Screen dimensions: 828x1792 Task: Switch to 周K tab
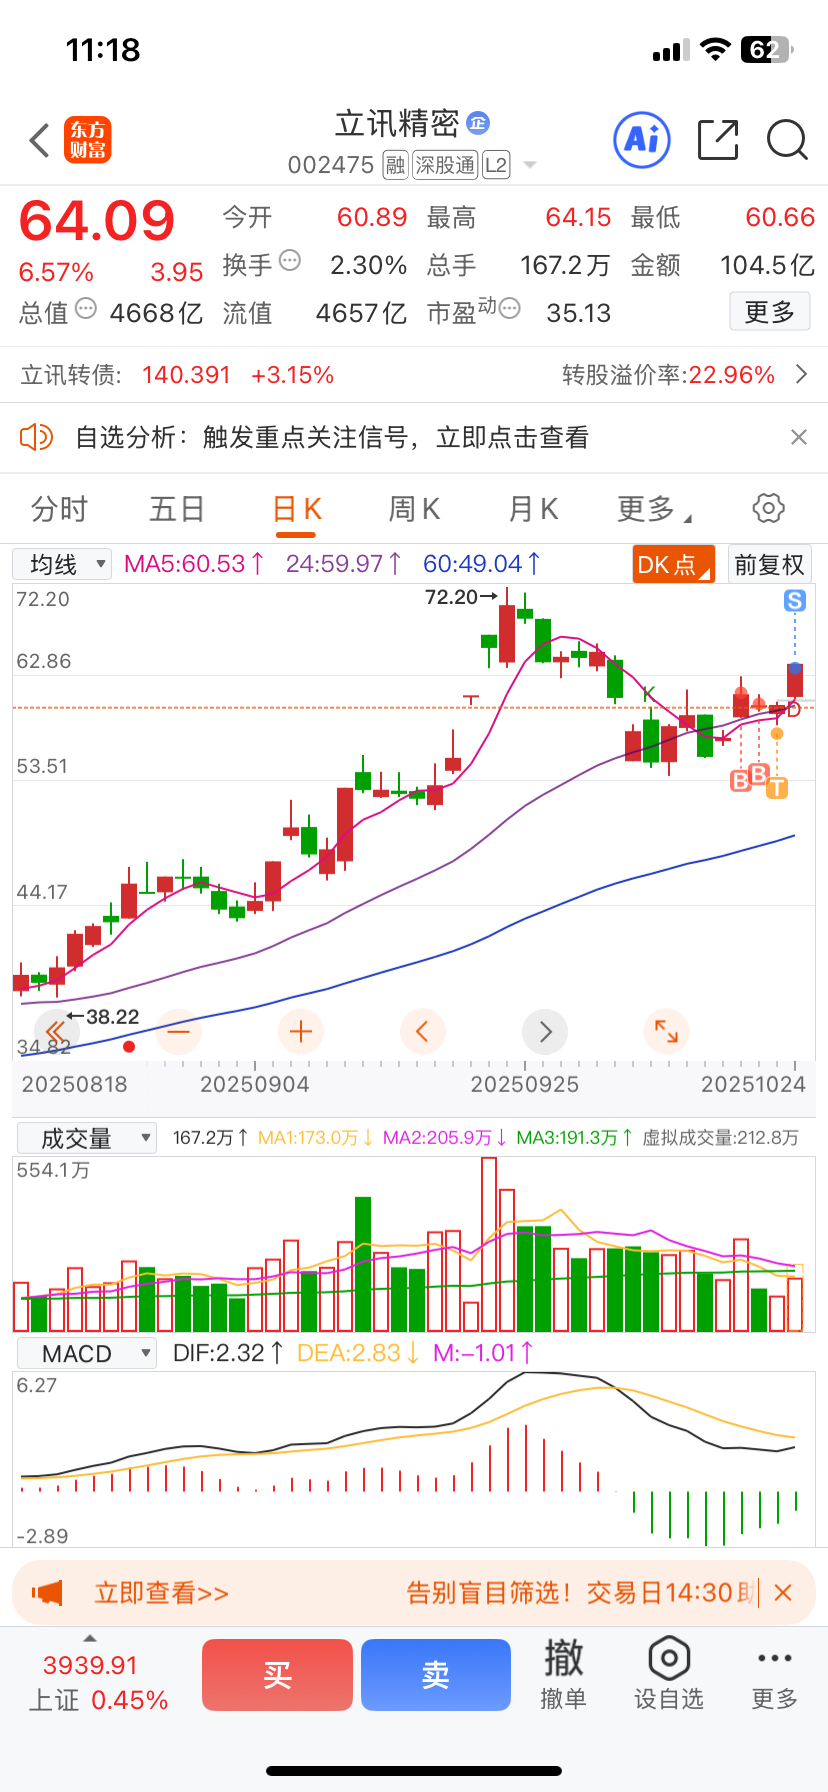(414, 509)
